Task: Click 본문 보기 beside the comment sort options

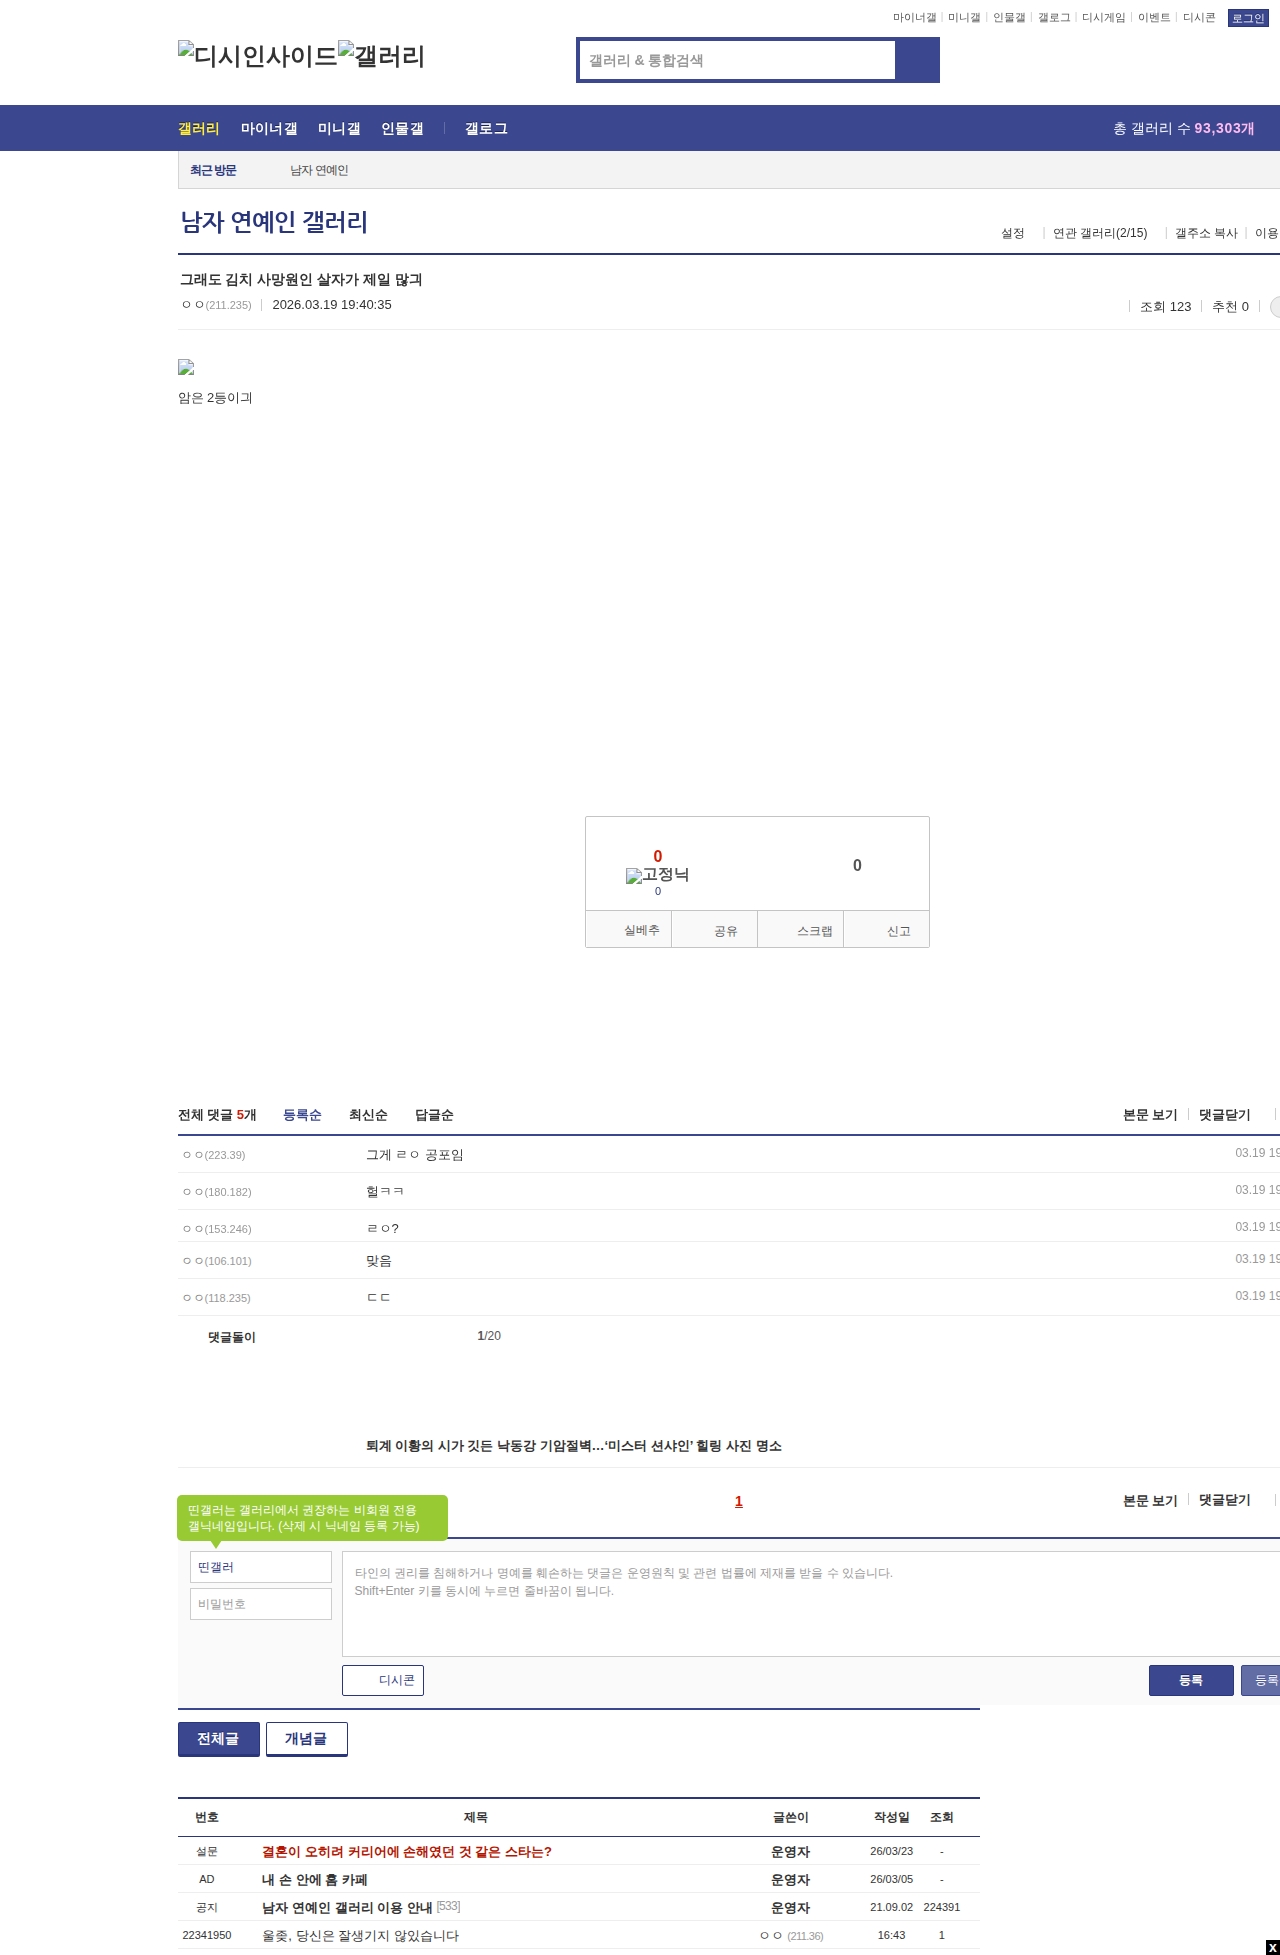Action: click(x=1150, y=1115)
